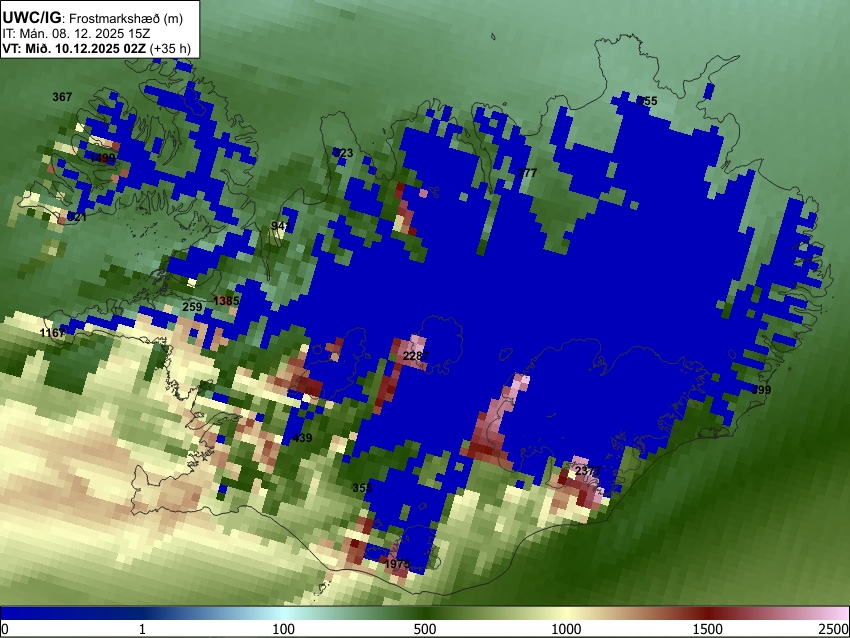The width and height of the screenshot is (850, 638).
Task: Click the map value 1385
Action: pos(226,300)
